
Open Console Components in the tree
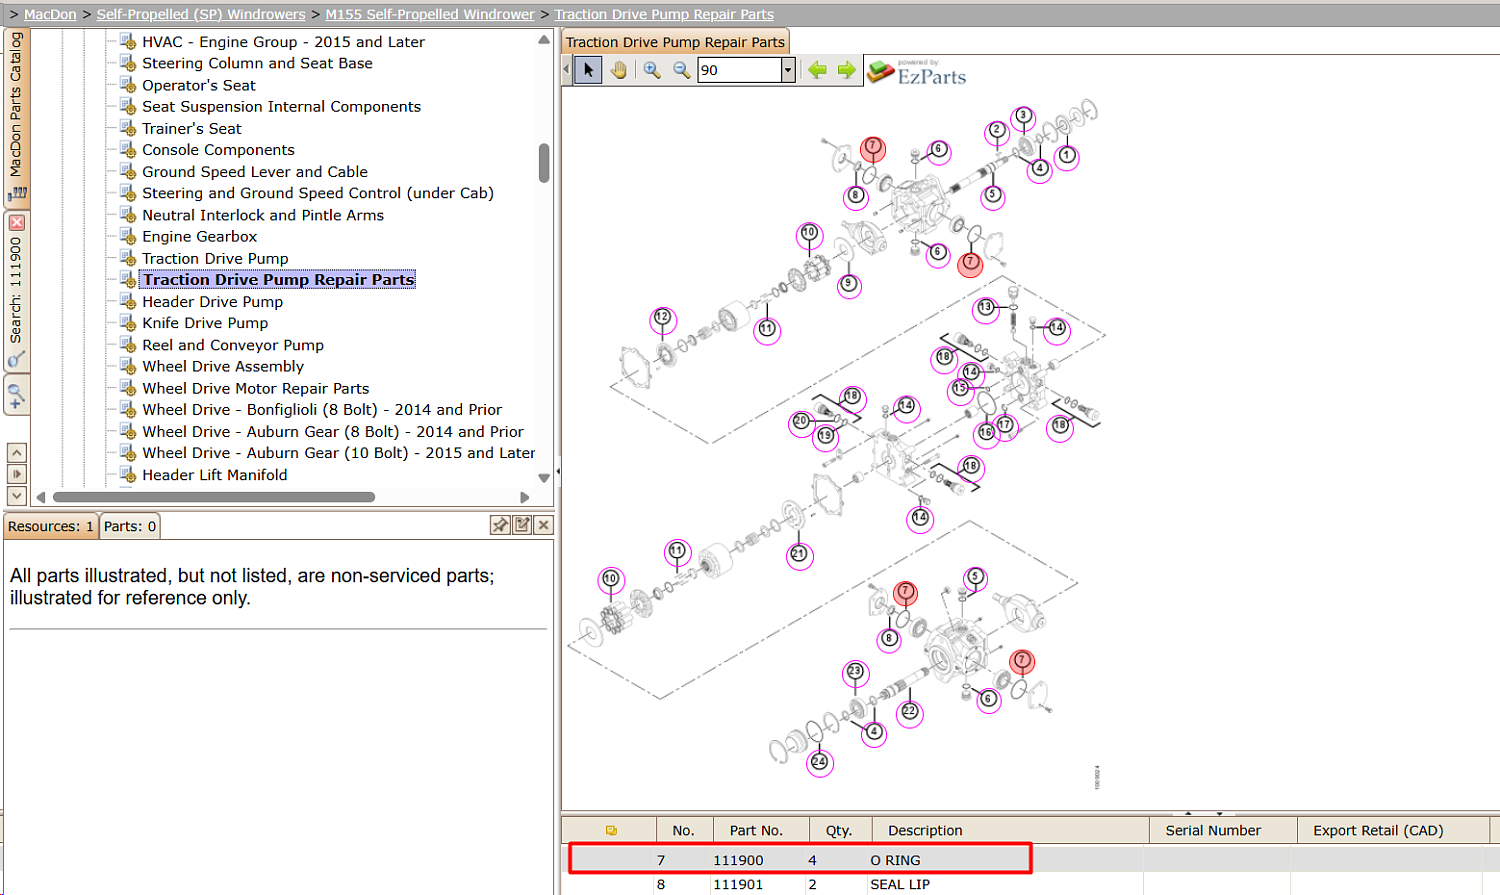click(218, 150)
